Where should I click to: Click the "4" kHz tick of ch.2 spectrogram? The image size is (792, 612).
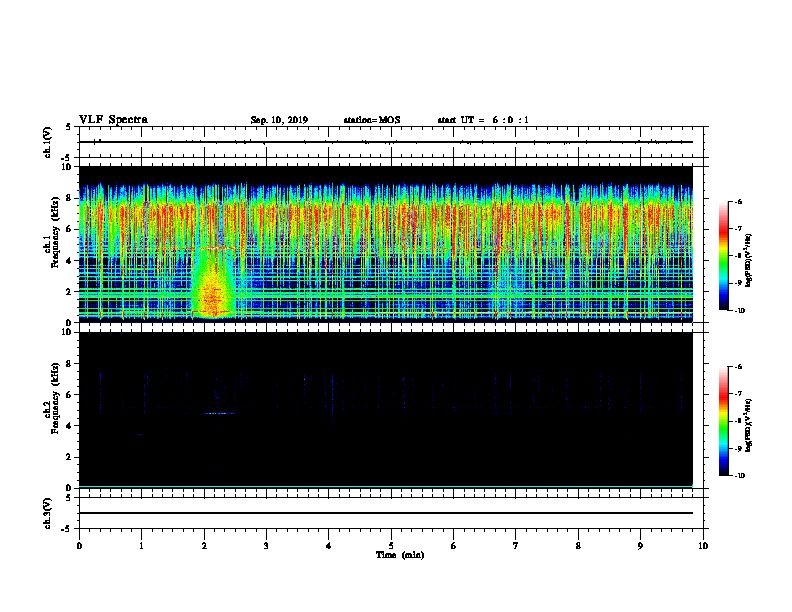(x=70, y=426)
